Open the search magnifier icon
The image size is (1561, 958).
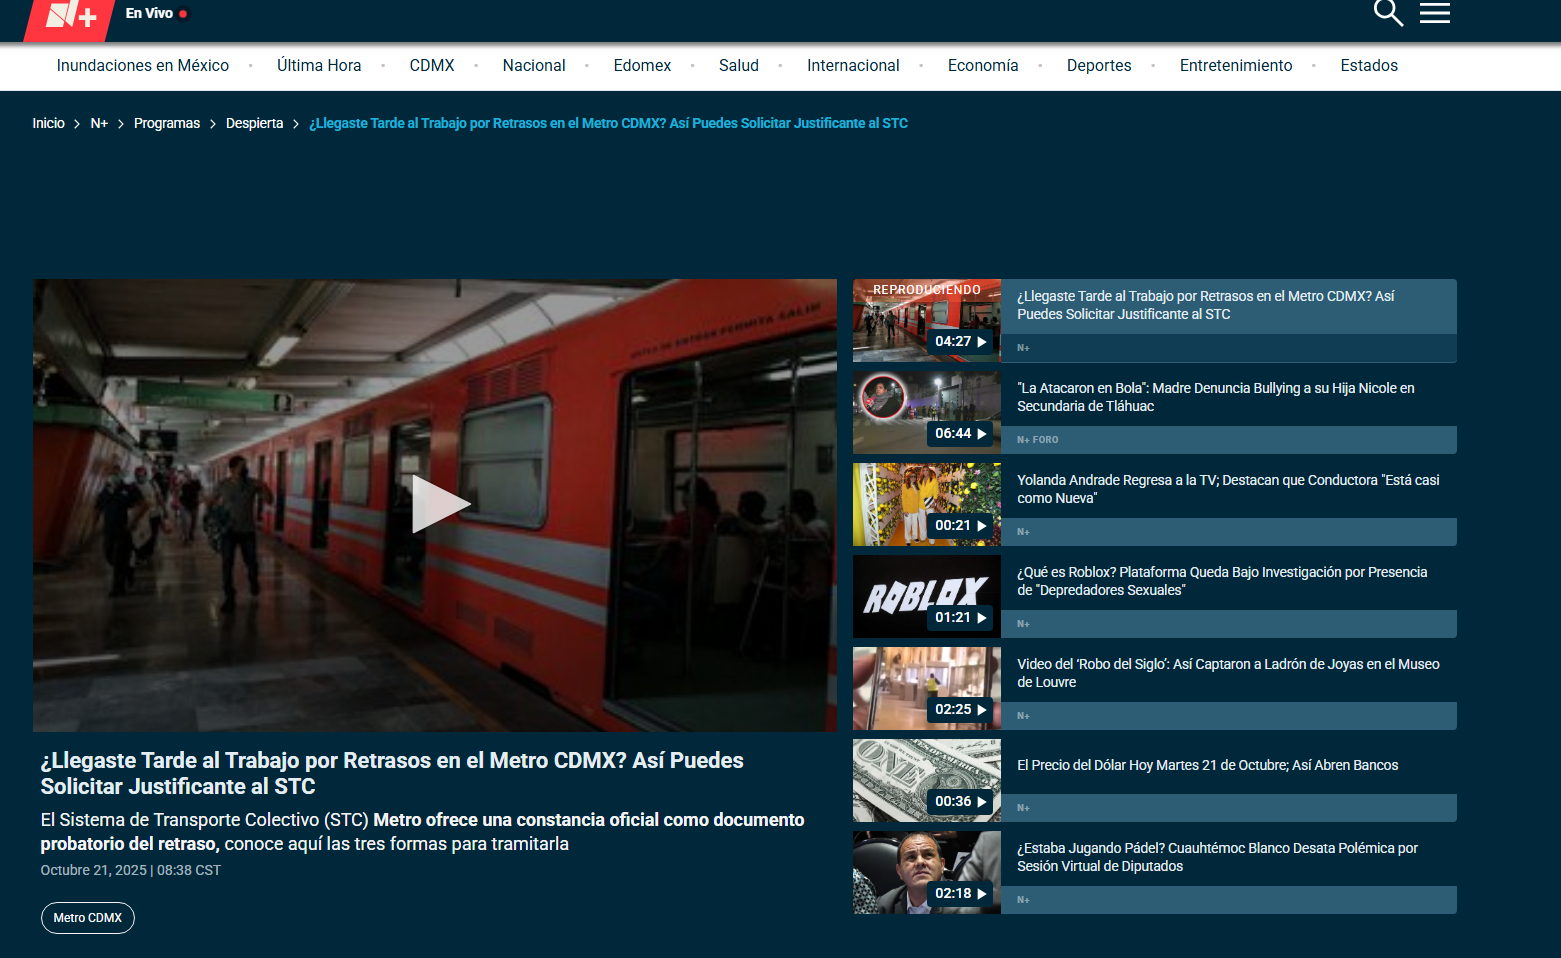(x=1388, y=13)
